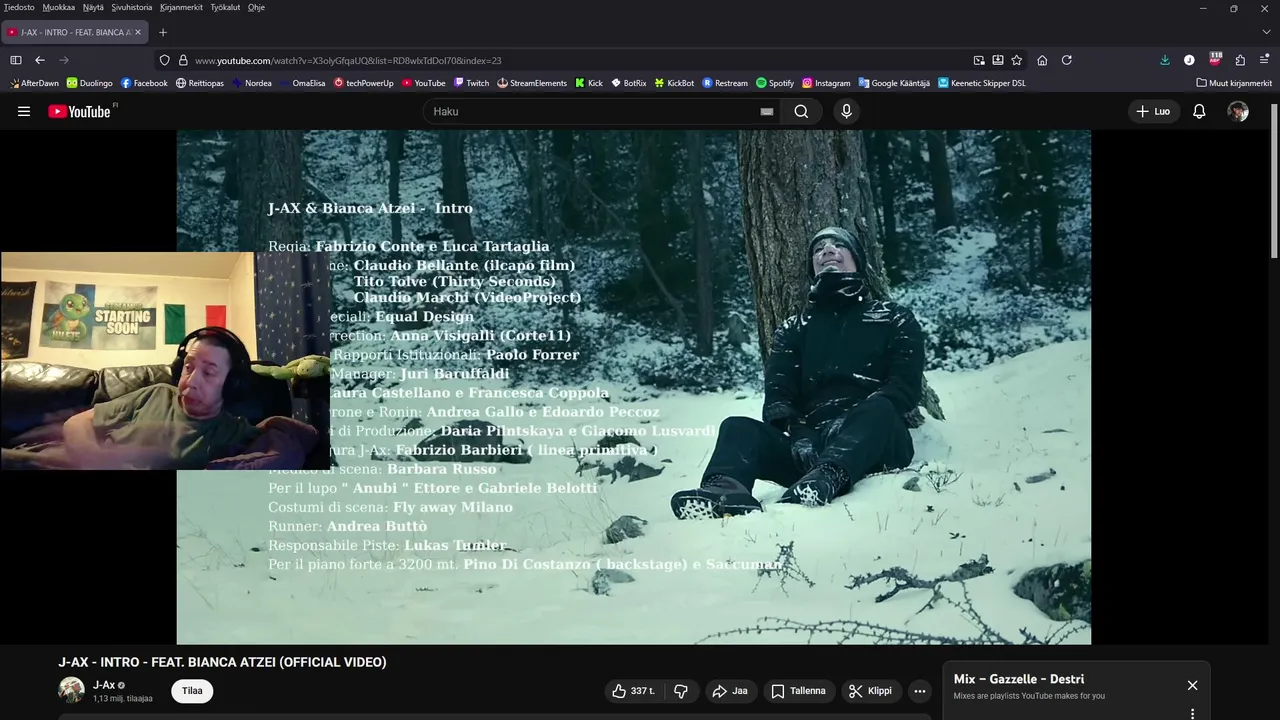This screenshot has width=1280, height=720.
Task: Start voice search with the microphone
Action: coord(847,111)
